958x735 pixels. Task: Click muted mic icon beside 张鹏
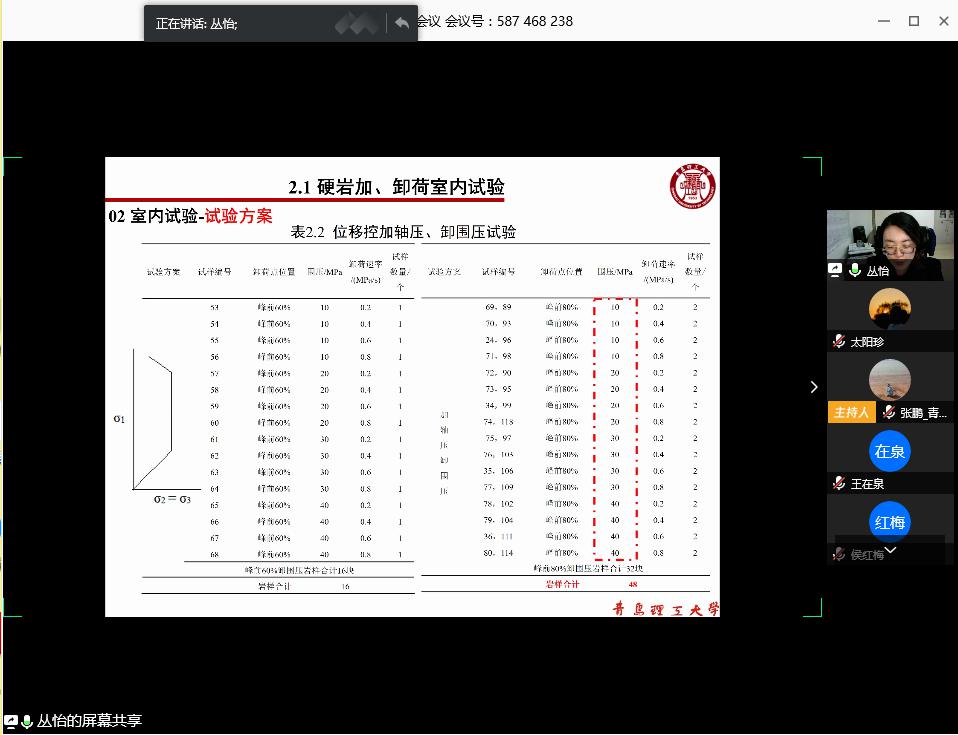(887, 413)
